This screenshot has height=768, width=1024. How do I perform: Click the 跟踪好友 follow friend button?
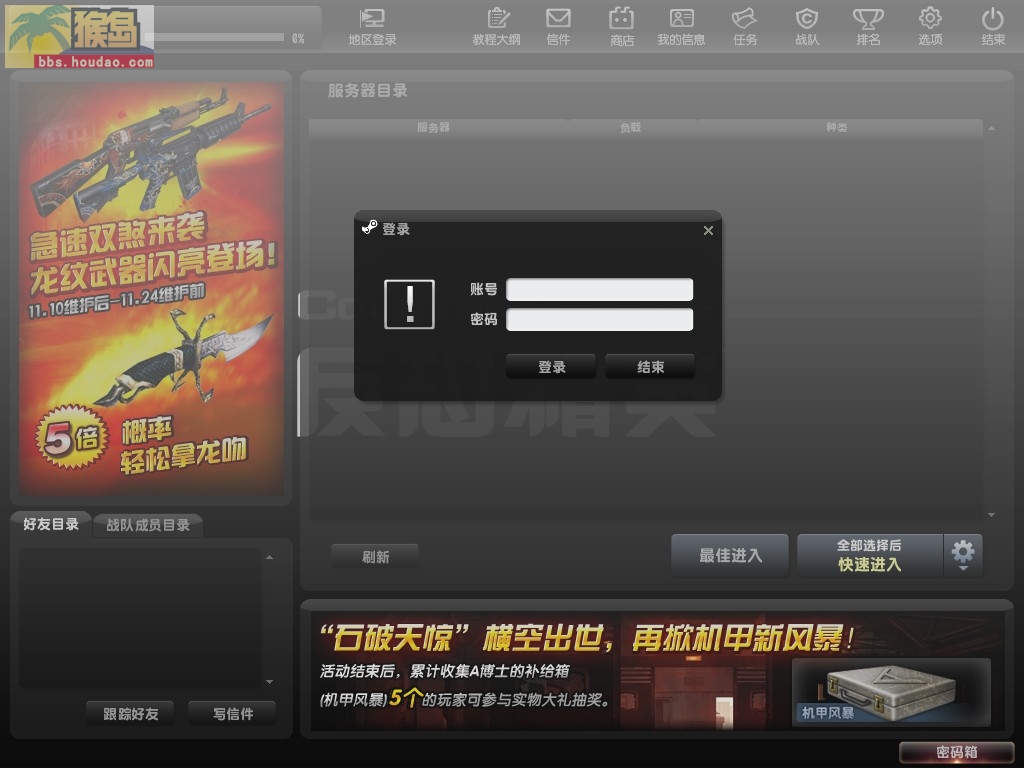point(131,713)
